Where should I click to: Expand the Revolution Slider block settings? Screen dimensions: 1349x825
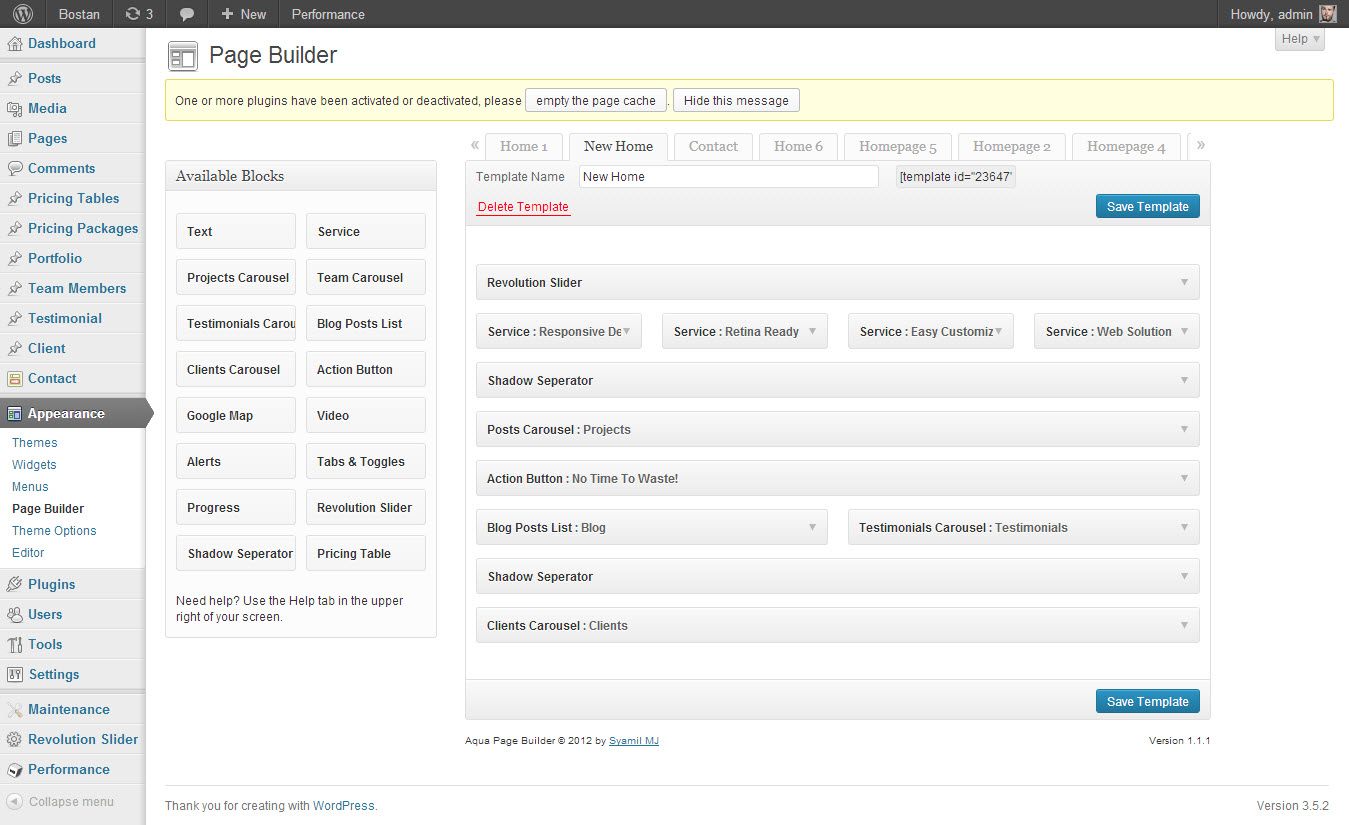1184,282
